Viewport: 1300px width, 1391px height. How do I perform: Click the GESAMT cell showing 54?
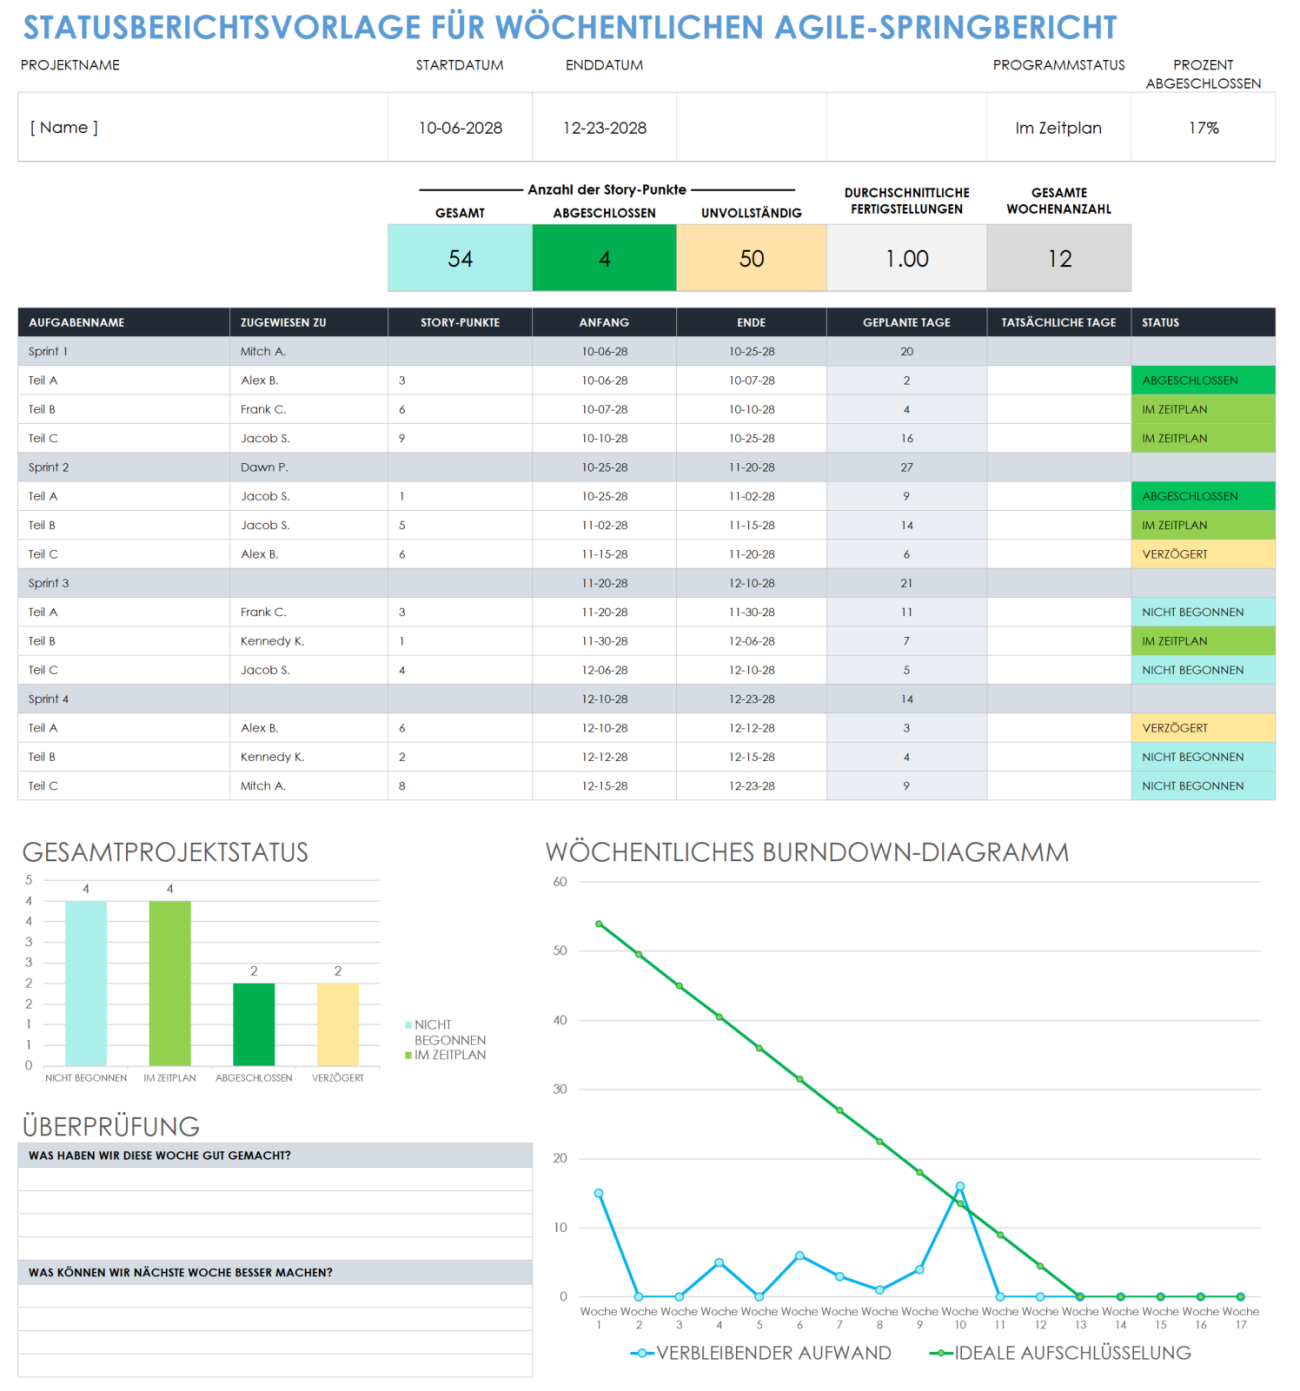(459, 258)
